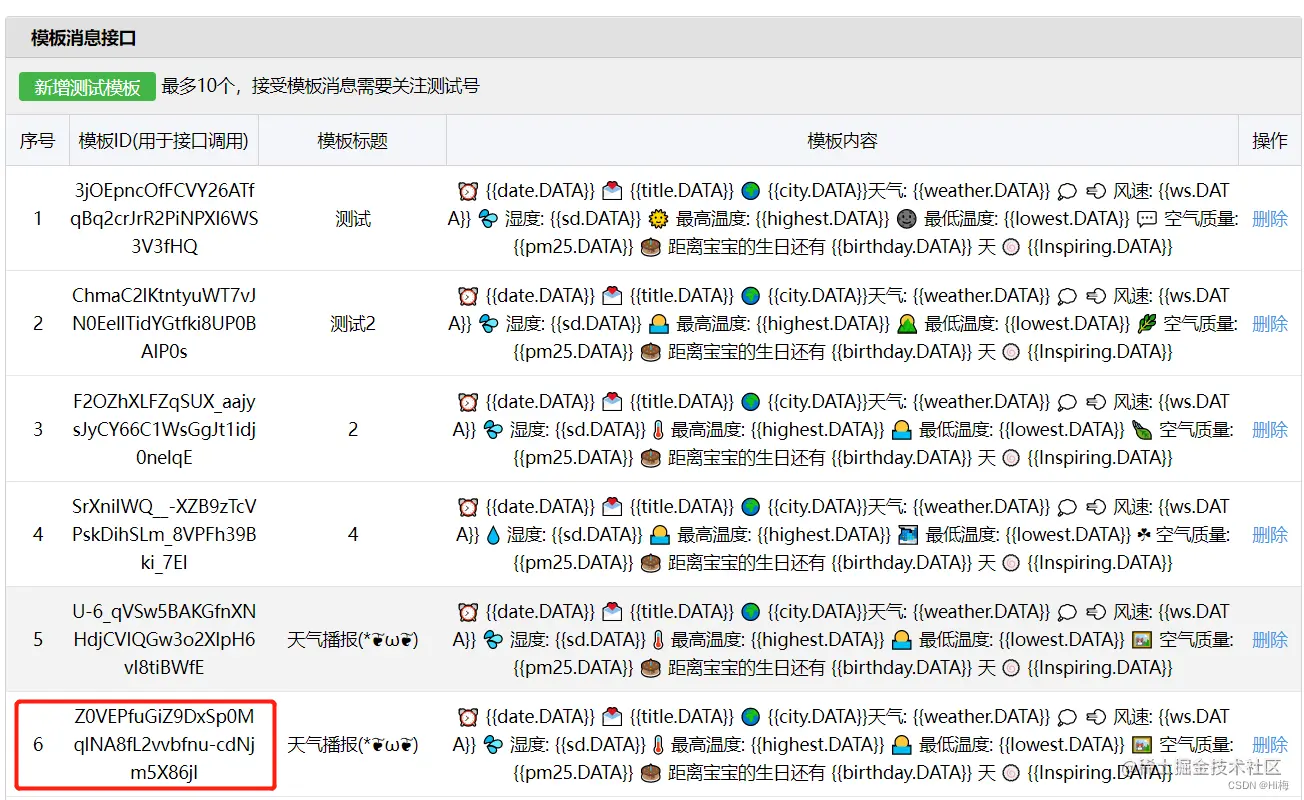Click the 新增测试模板 green button
The width and height of the screenshot is (1304, 800).
tap(87, 87)
